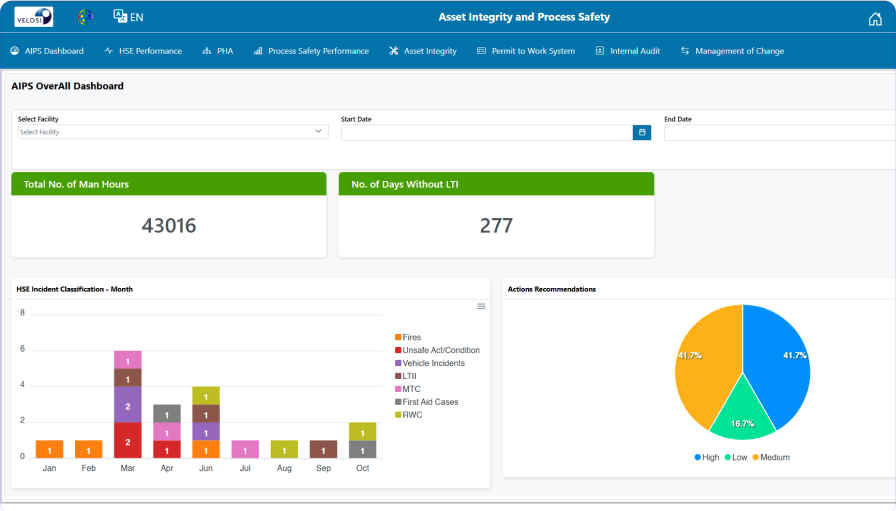Click the Asset Integrity wrench icon
The image size is (896, 511).
[394, 51]
